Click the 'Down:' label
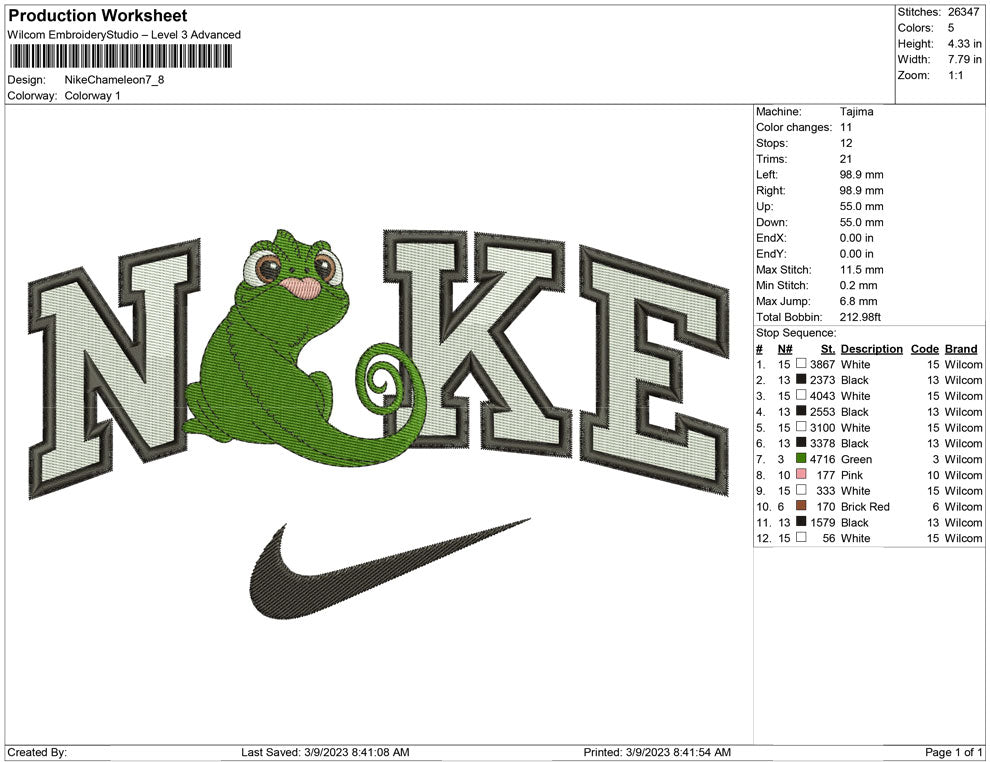Viewport: 990px width, 762px height. 772,222
